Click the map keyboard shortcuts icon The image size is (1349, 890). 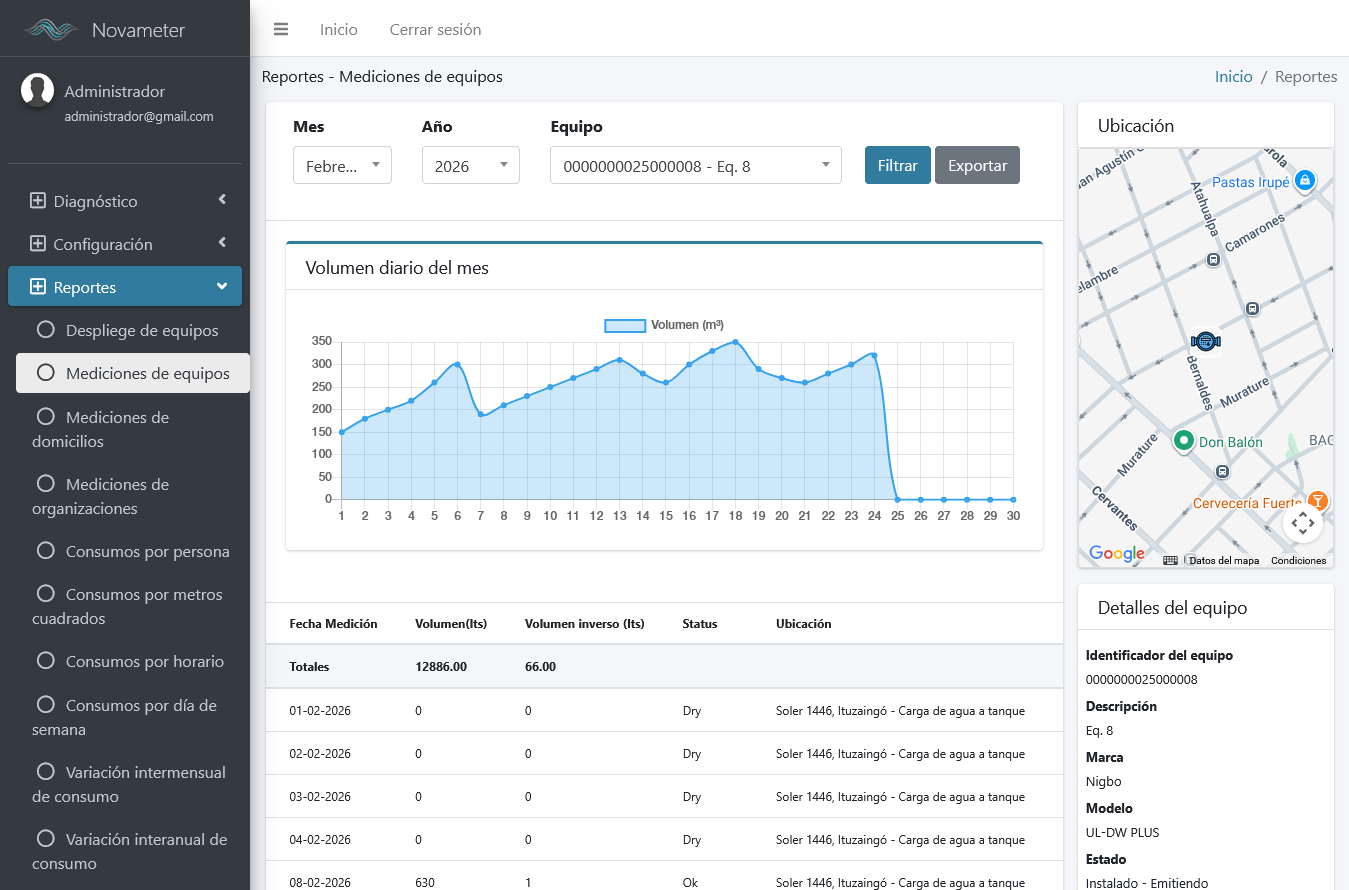coord(1170,560)
